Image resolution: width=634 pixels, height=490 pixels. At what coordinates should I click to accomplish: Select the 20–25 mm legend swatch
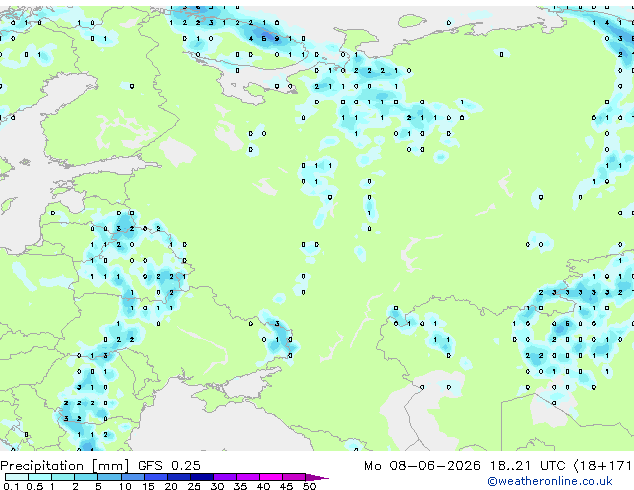coord(179,477)
